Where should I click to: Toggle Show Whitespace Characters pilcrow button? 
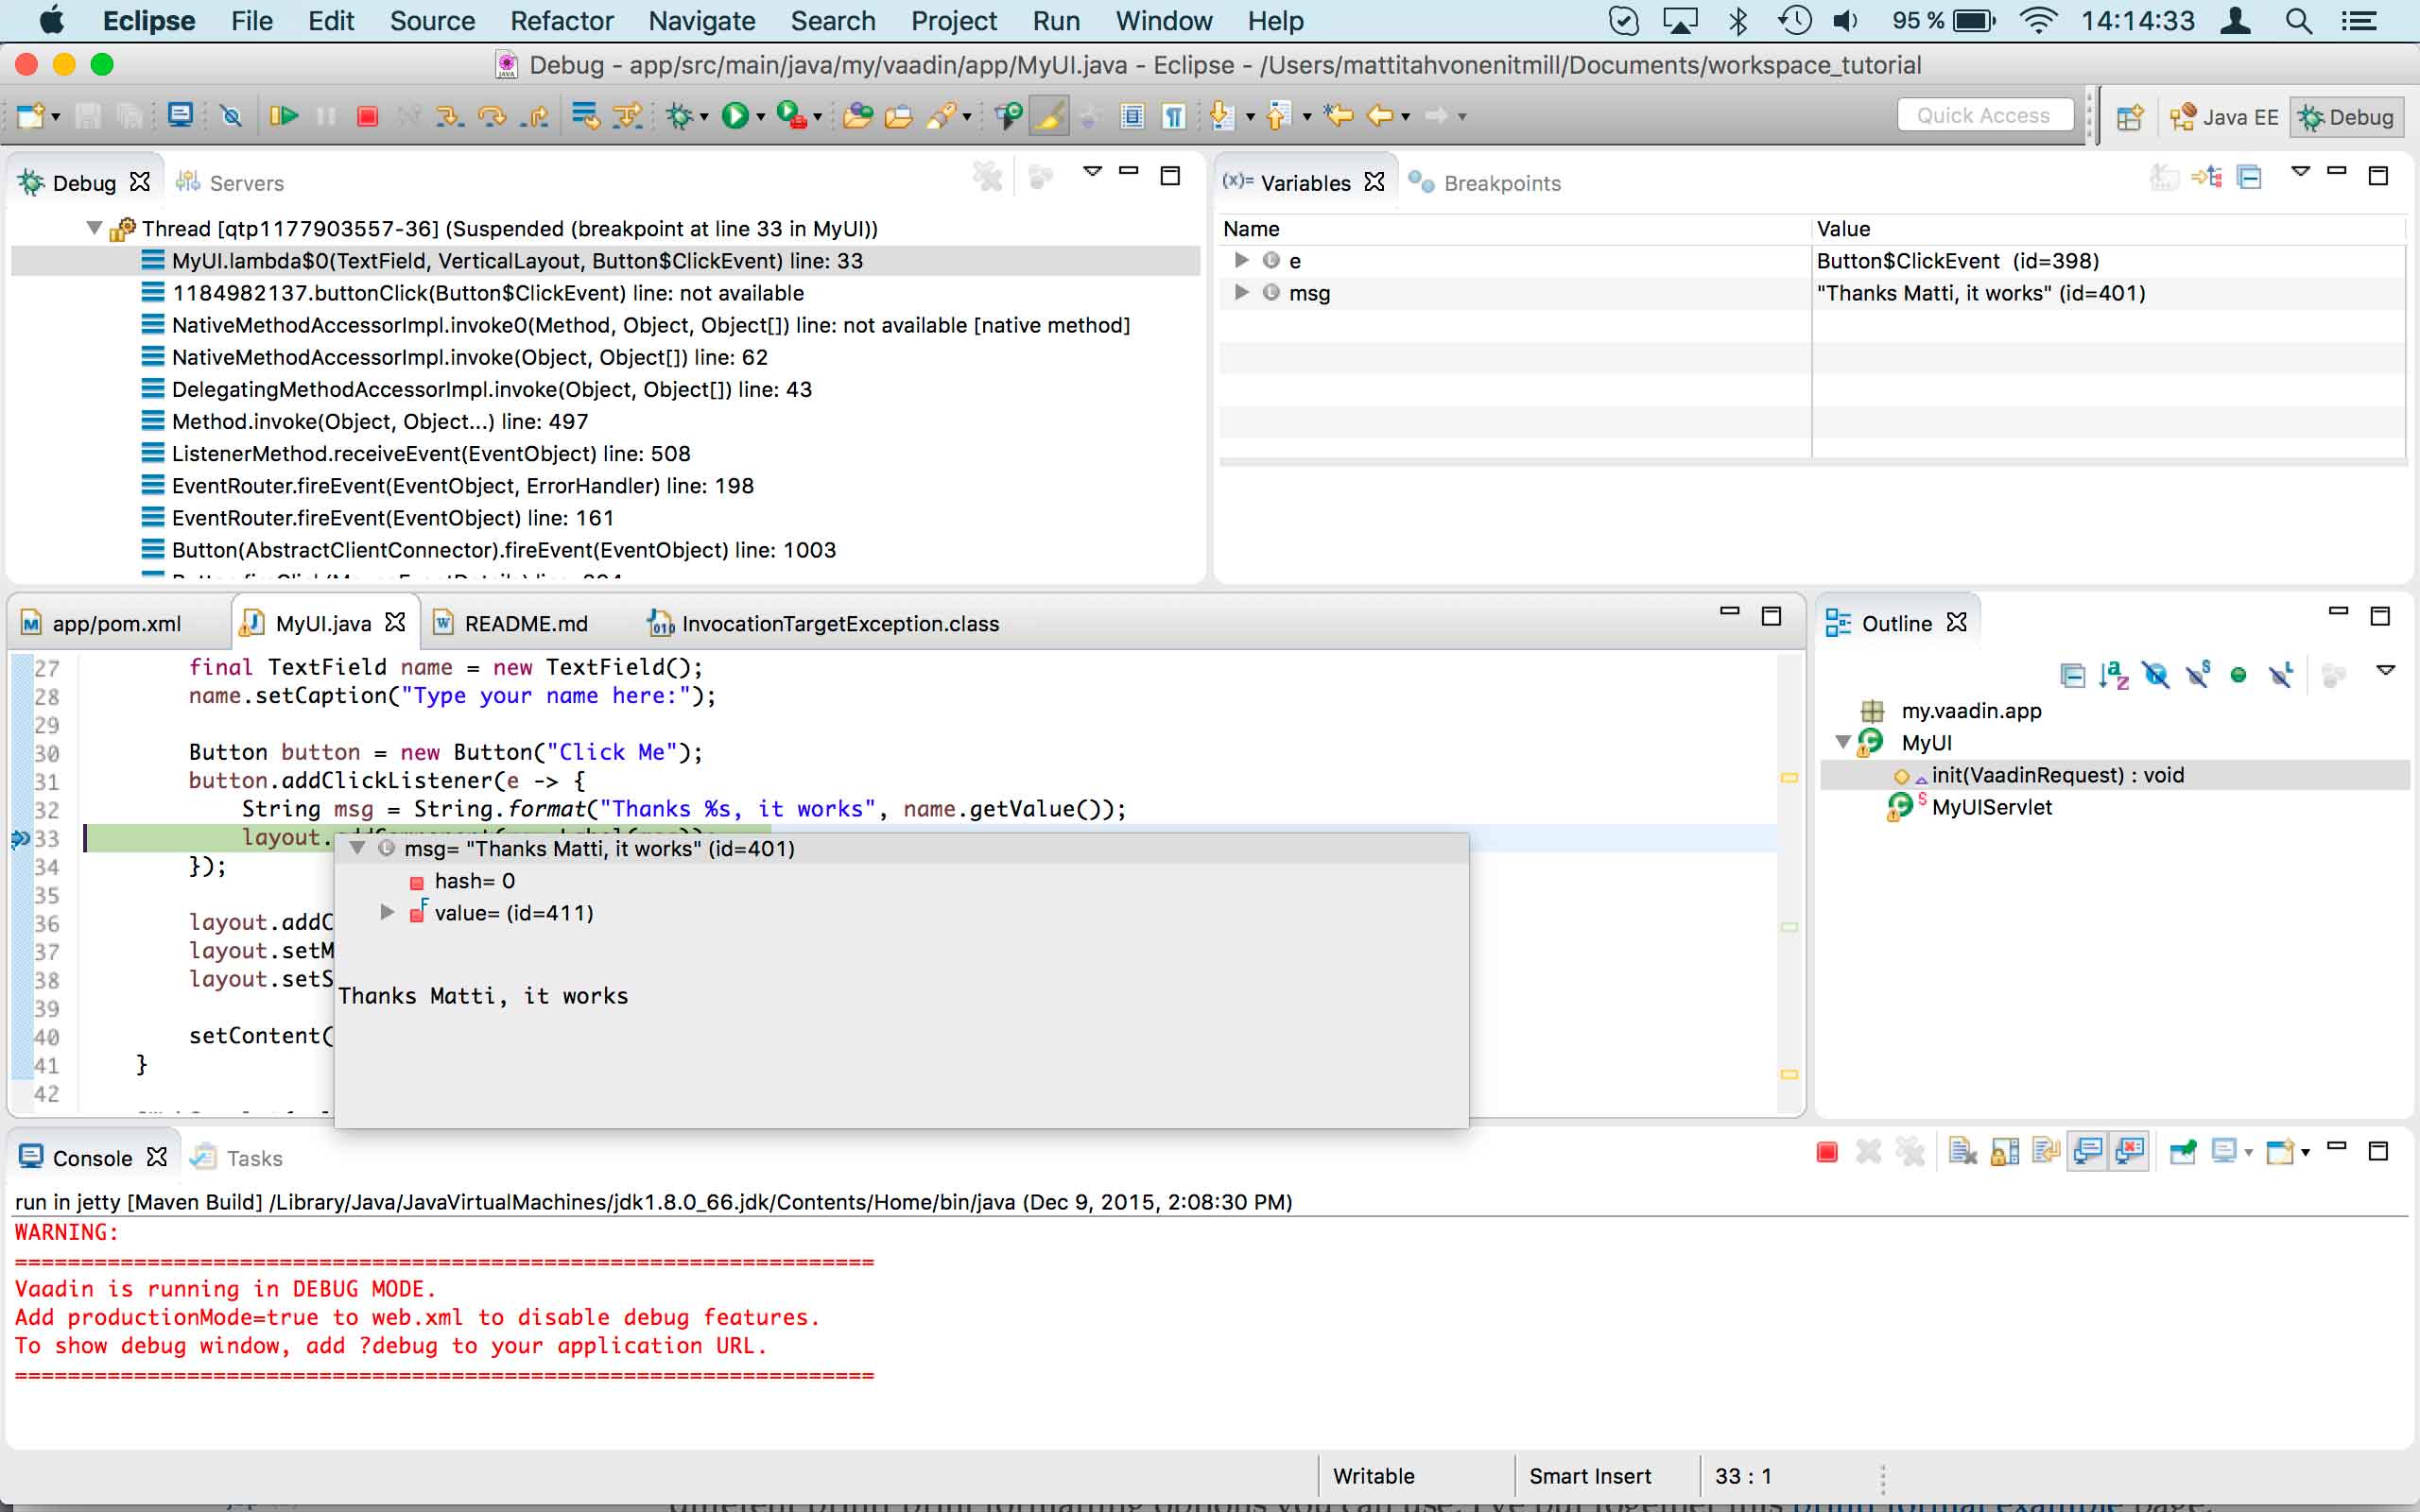point(1174,116)
